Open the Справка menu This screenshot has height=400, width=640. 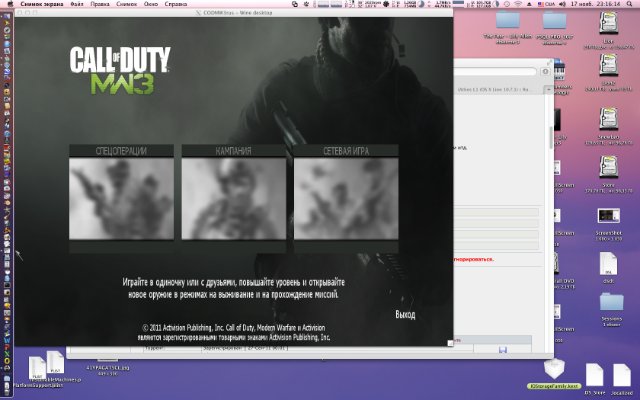pyautogui.click(x=176, y=4)
